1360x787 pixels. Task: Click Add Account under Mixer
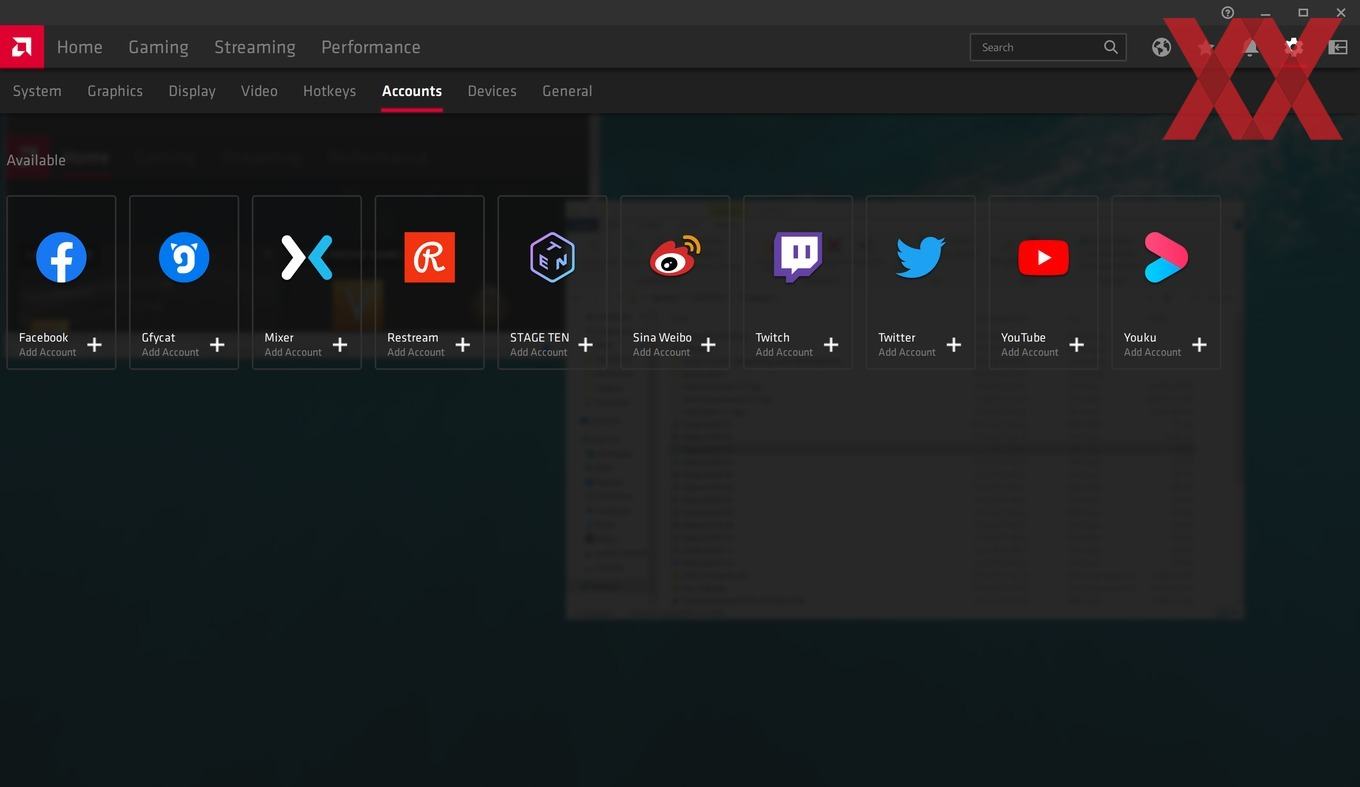(x=293, y=352)
